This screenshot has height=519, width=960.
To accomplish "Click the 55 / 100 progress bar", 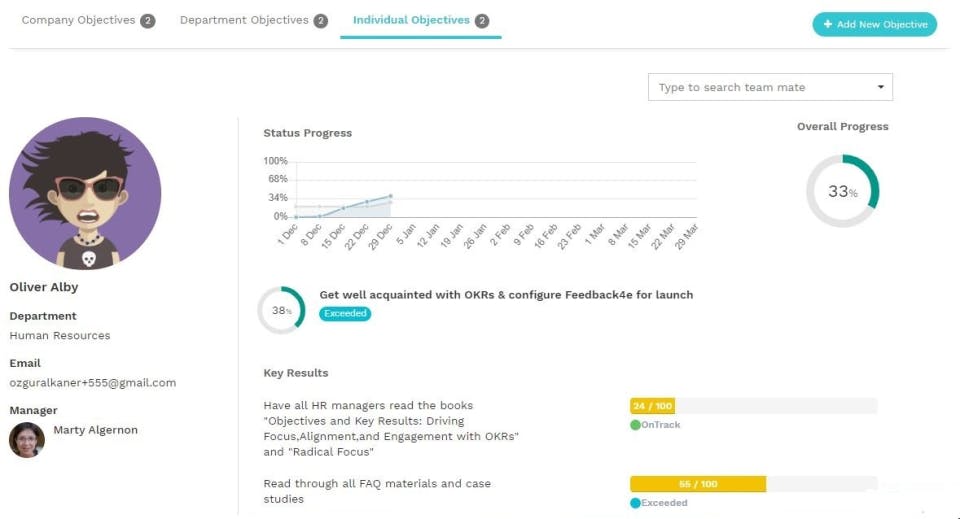I will click(x=753, y=484).
